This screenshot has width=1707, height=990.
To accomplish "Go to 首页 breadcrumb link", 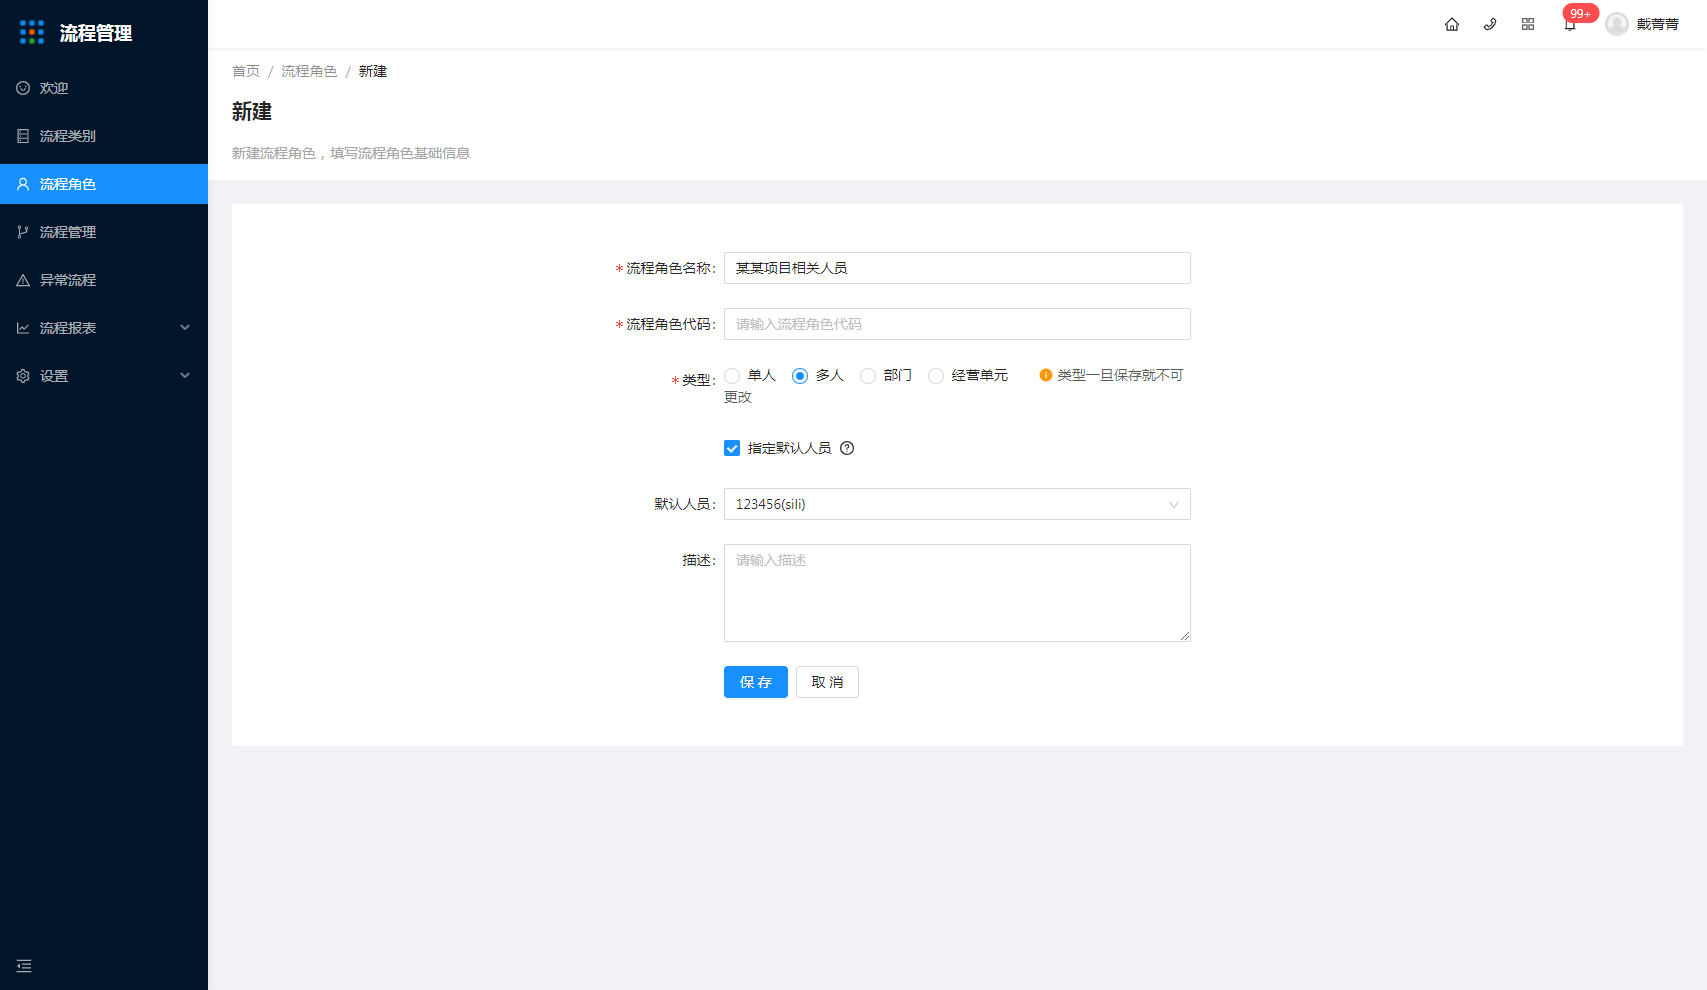I will coord(246,71).
